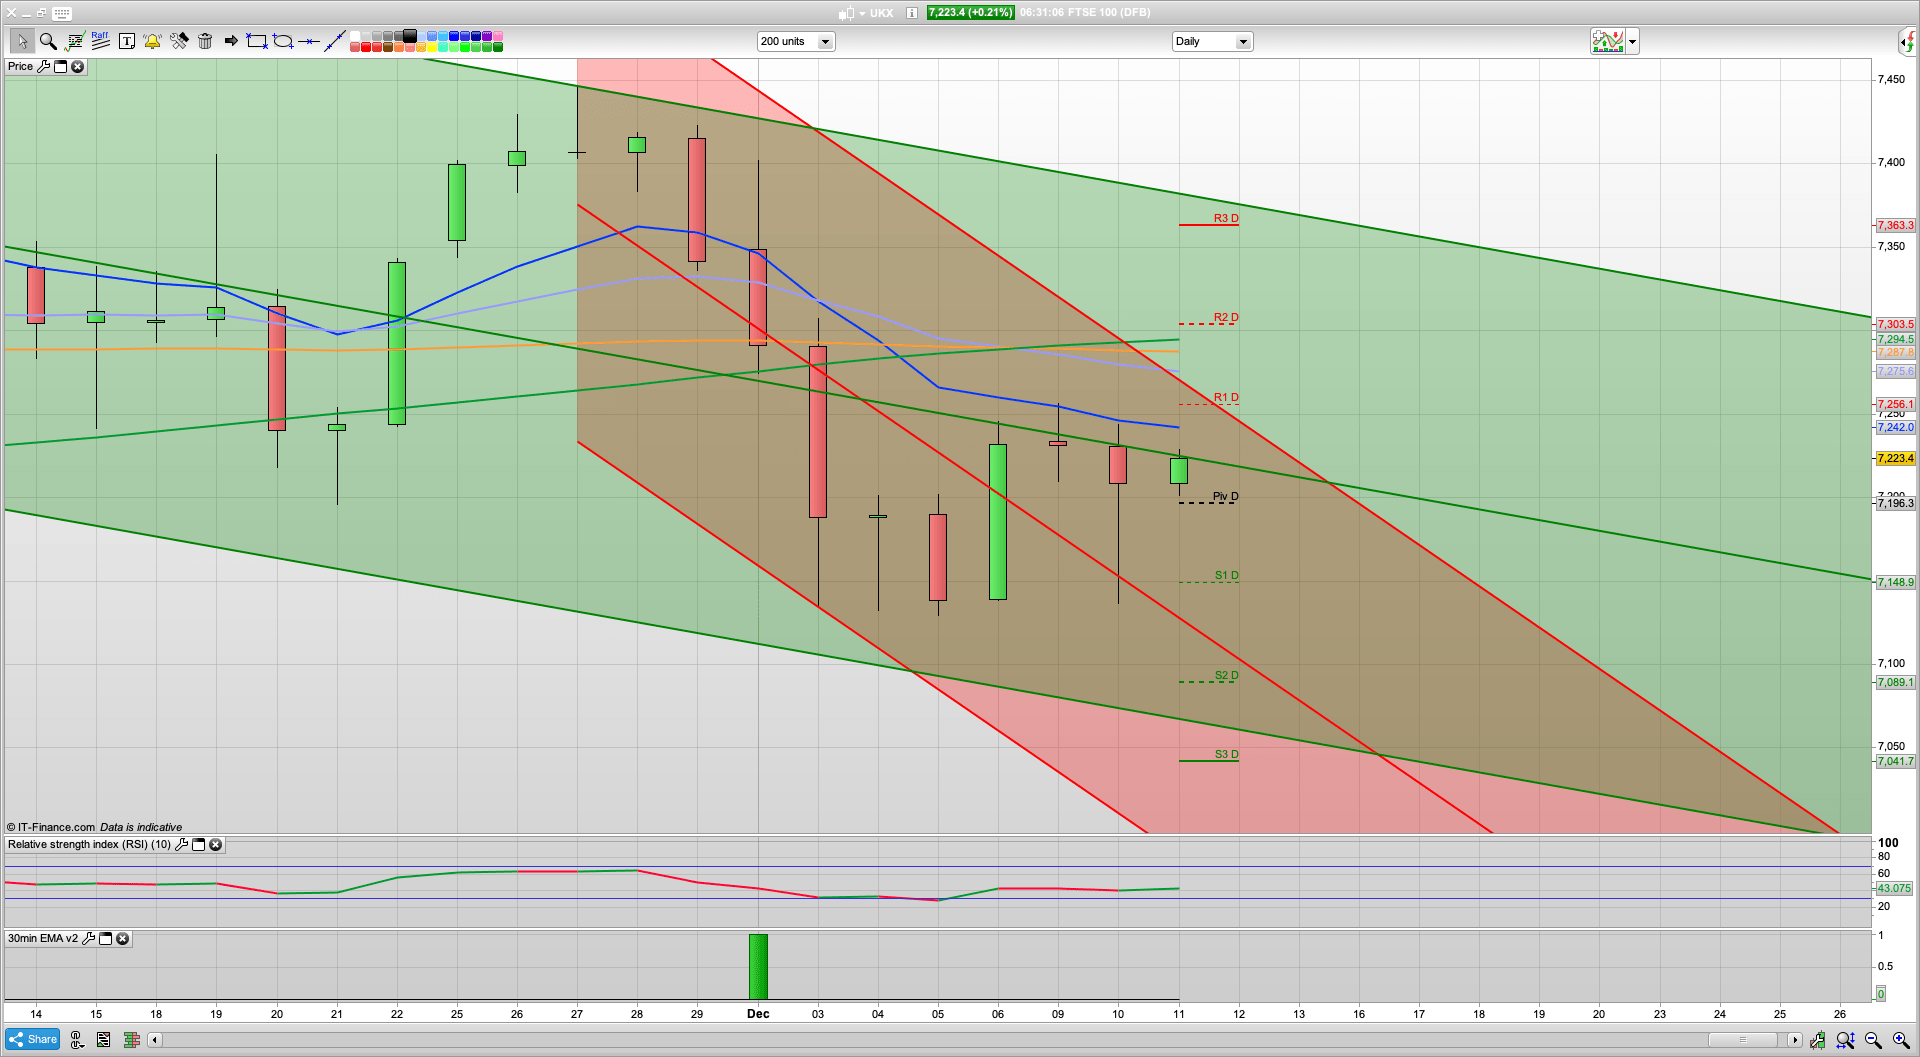Open the 200 units dropdown
This screenshot has height=1057, width=1920.
click(x=796, y=41)
